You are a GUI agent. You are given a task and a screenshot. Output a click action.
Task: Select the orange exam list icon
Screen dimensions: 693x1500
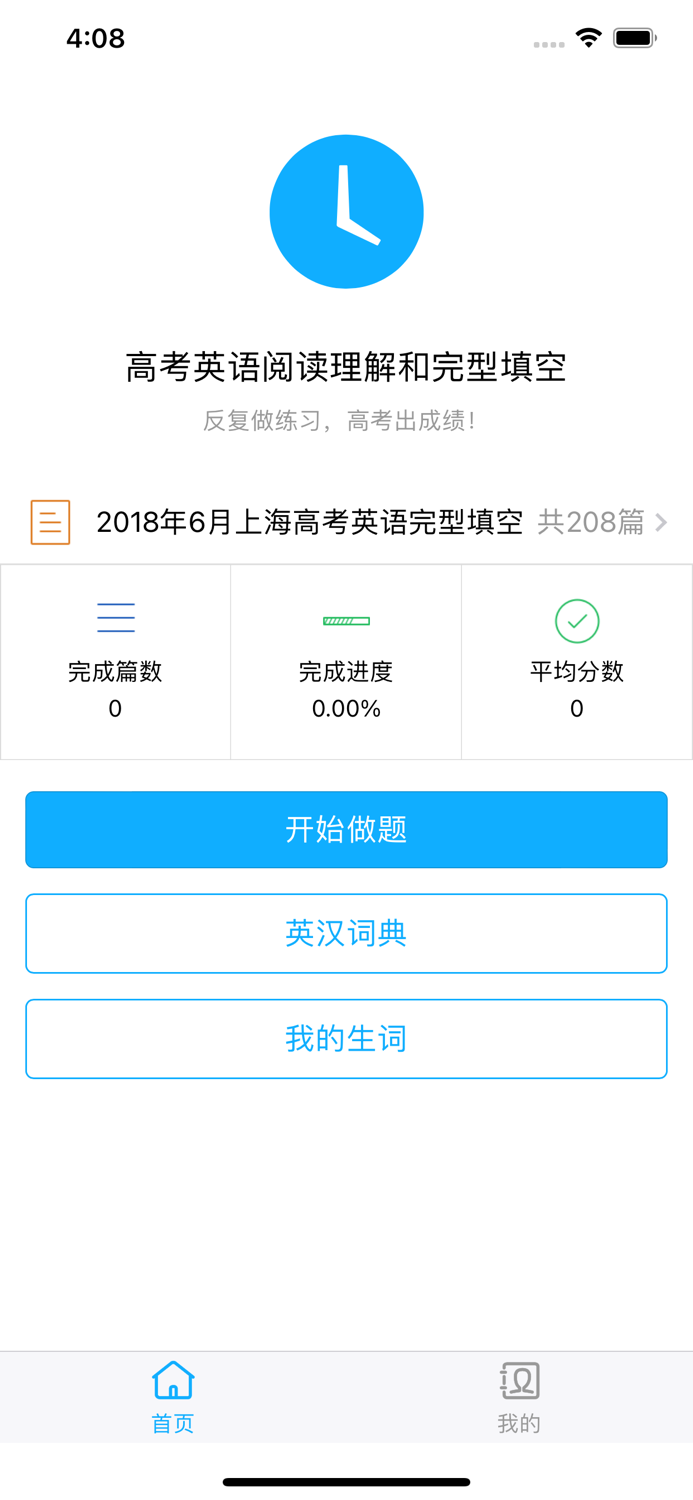(x=50, y=522)
